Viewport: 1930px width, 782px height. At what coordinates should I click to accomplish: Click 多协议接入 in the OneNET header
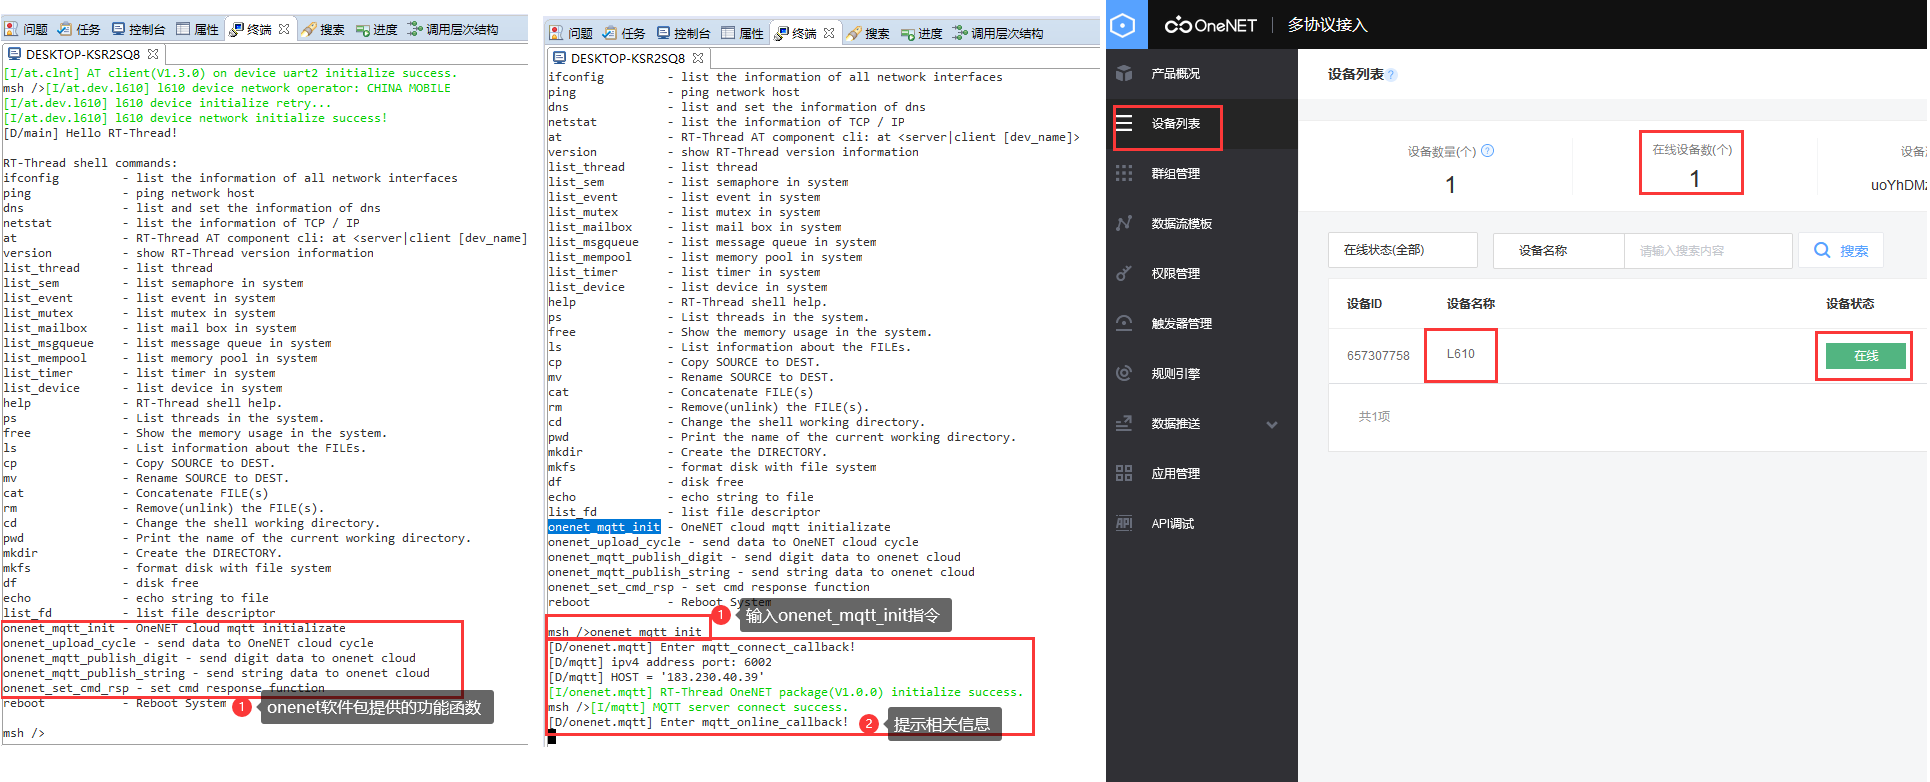pos(1327,25)
